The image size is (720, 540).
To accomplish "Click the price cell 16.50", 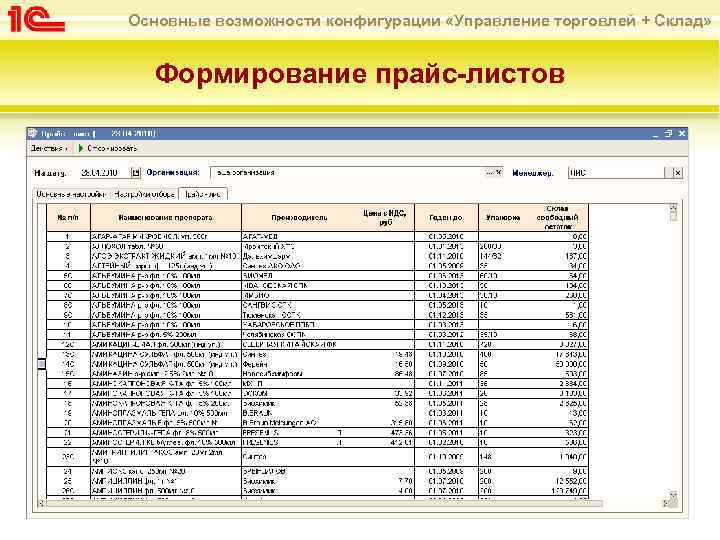I will [403, 364].
